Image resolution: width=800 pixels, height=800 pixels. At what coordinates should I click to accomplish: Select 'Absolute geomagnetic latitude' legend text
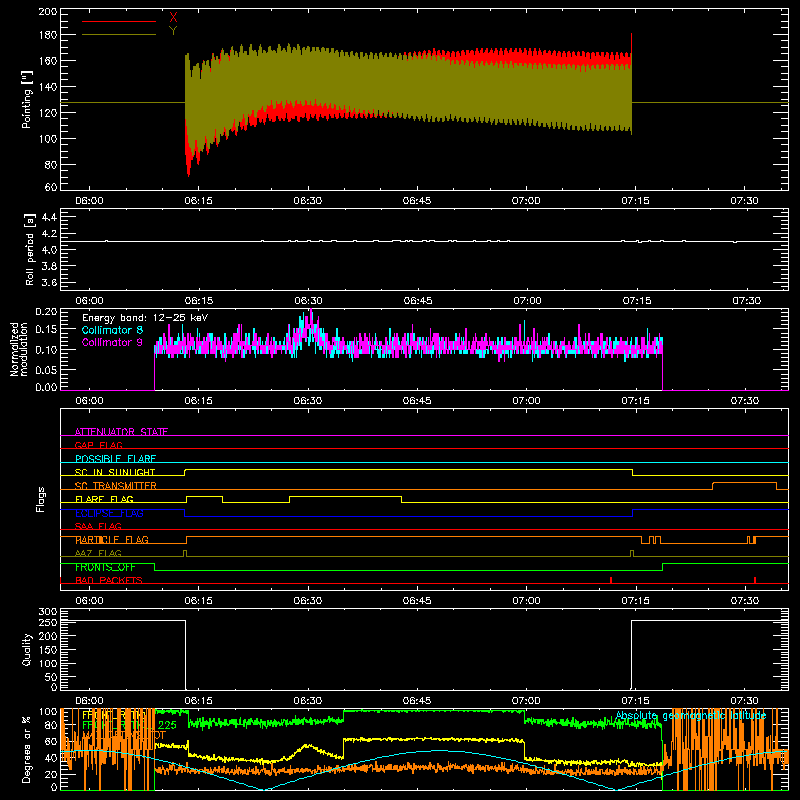[x=691, y=716]
